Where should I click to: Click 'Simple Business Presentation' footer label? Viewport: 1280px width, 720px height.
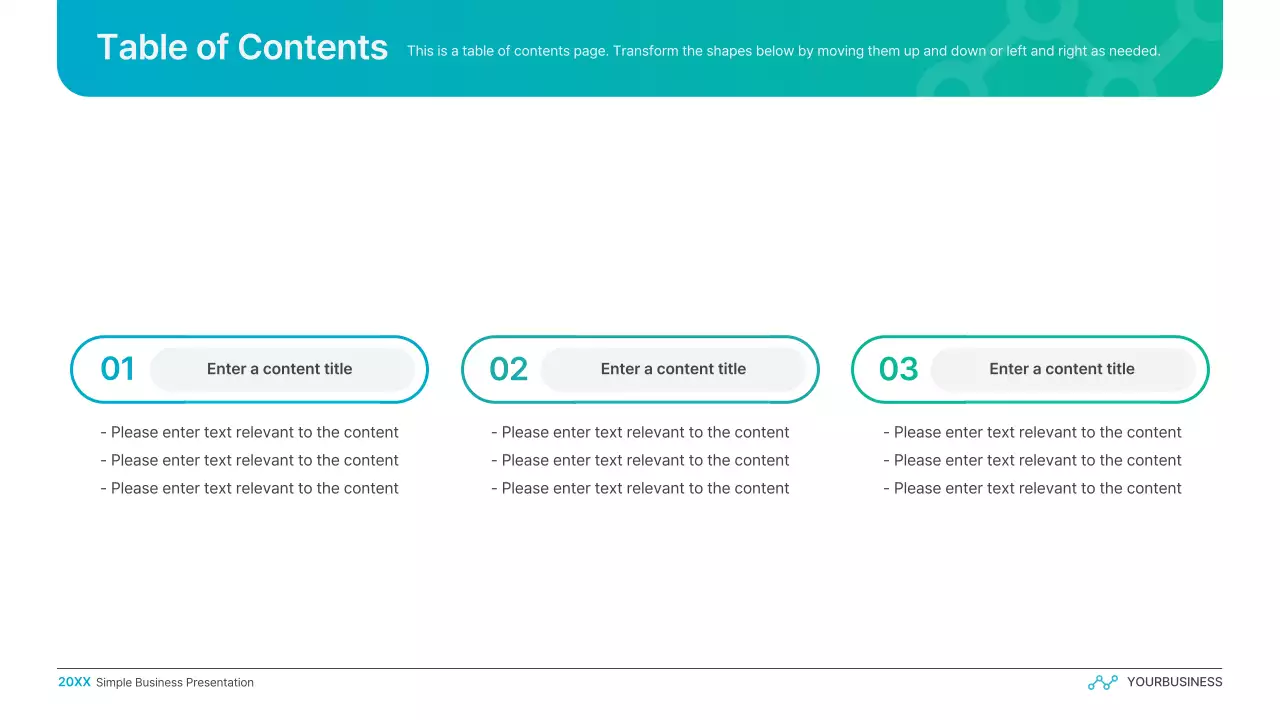(175, 682)
